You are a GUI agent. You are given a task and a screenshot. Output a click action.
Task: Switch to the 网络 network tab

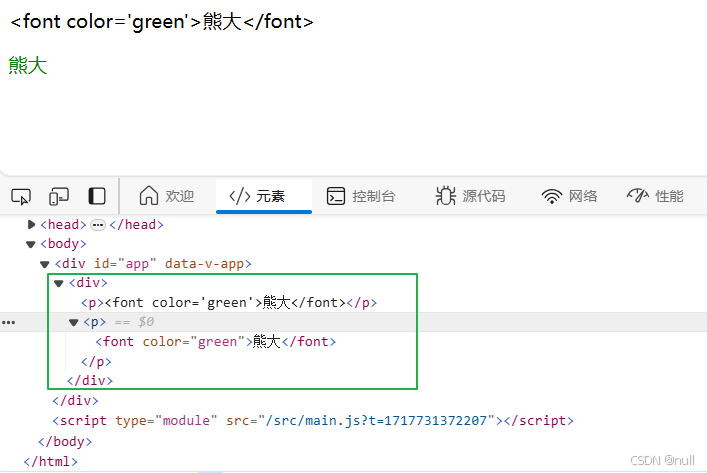pyautogui.click(x=569, y=196)
